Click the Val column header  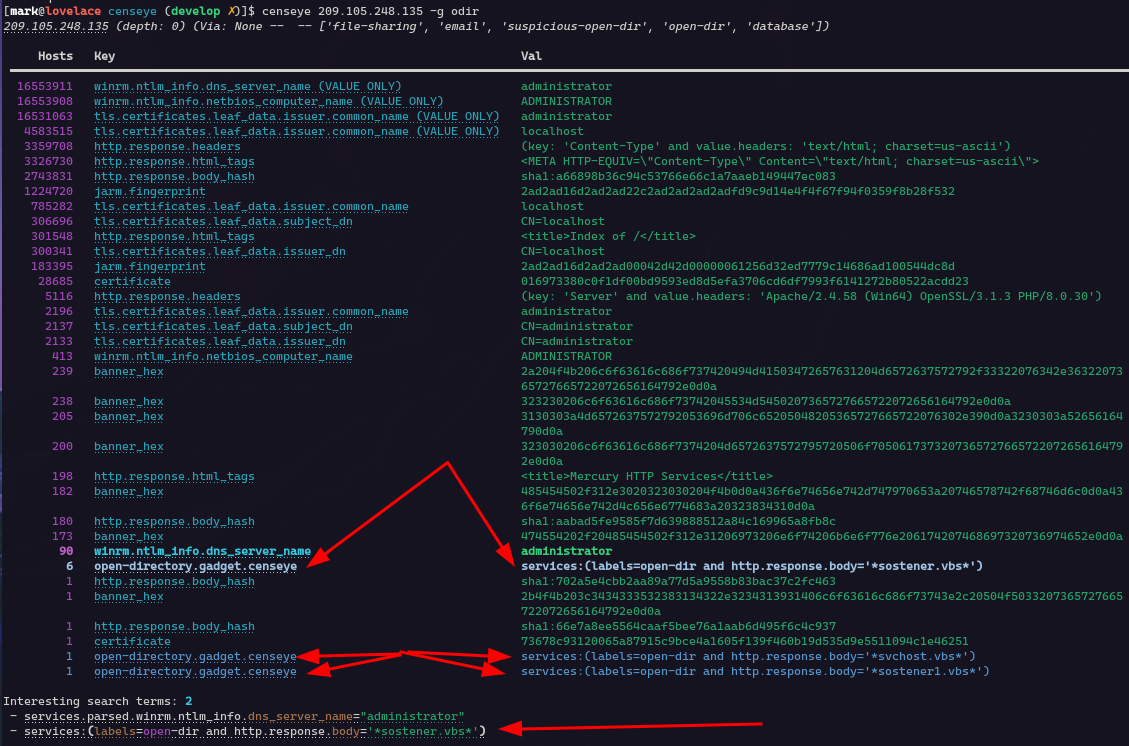pos(531,56)
